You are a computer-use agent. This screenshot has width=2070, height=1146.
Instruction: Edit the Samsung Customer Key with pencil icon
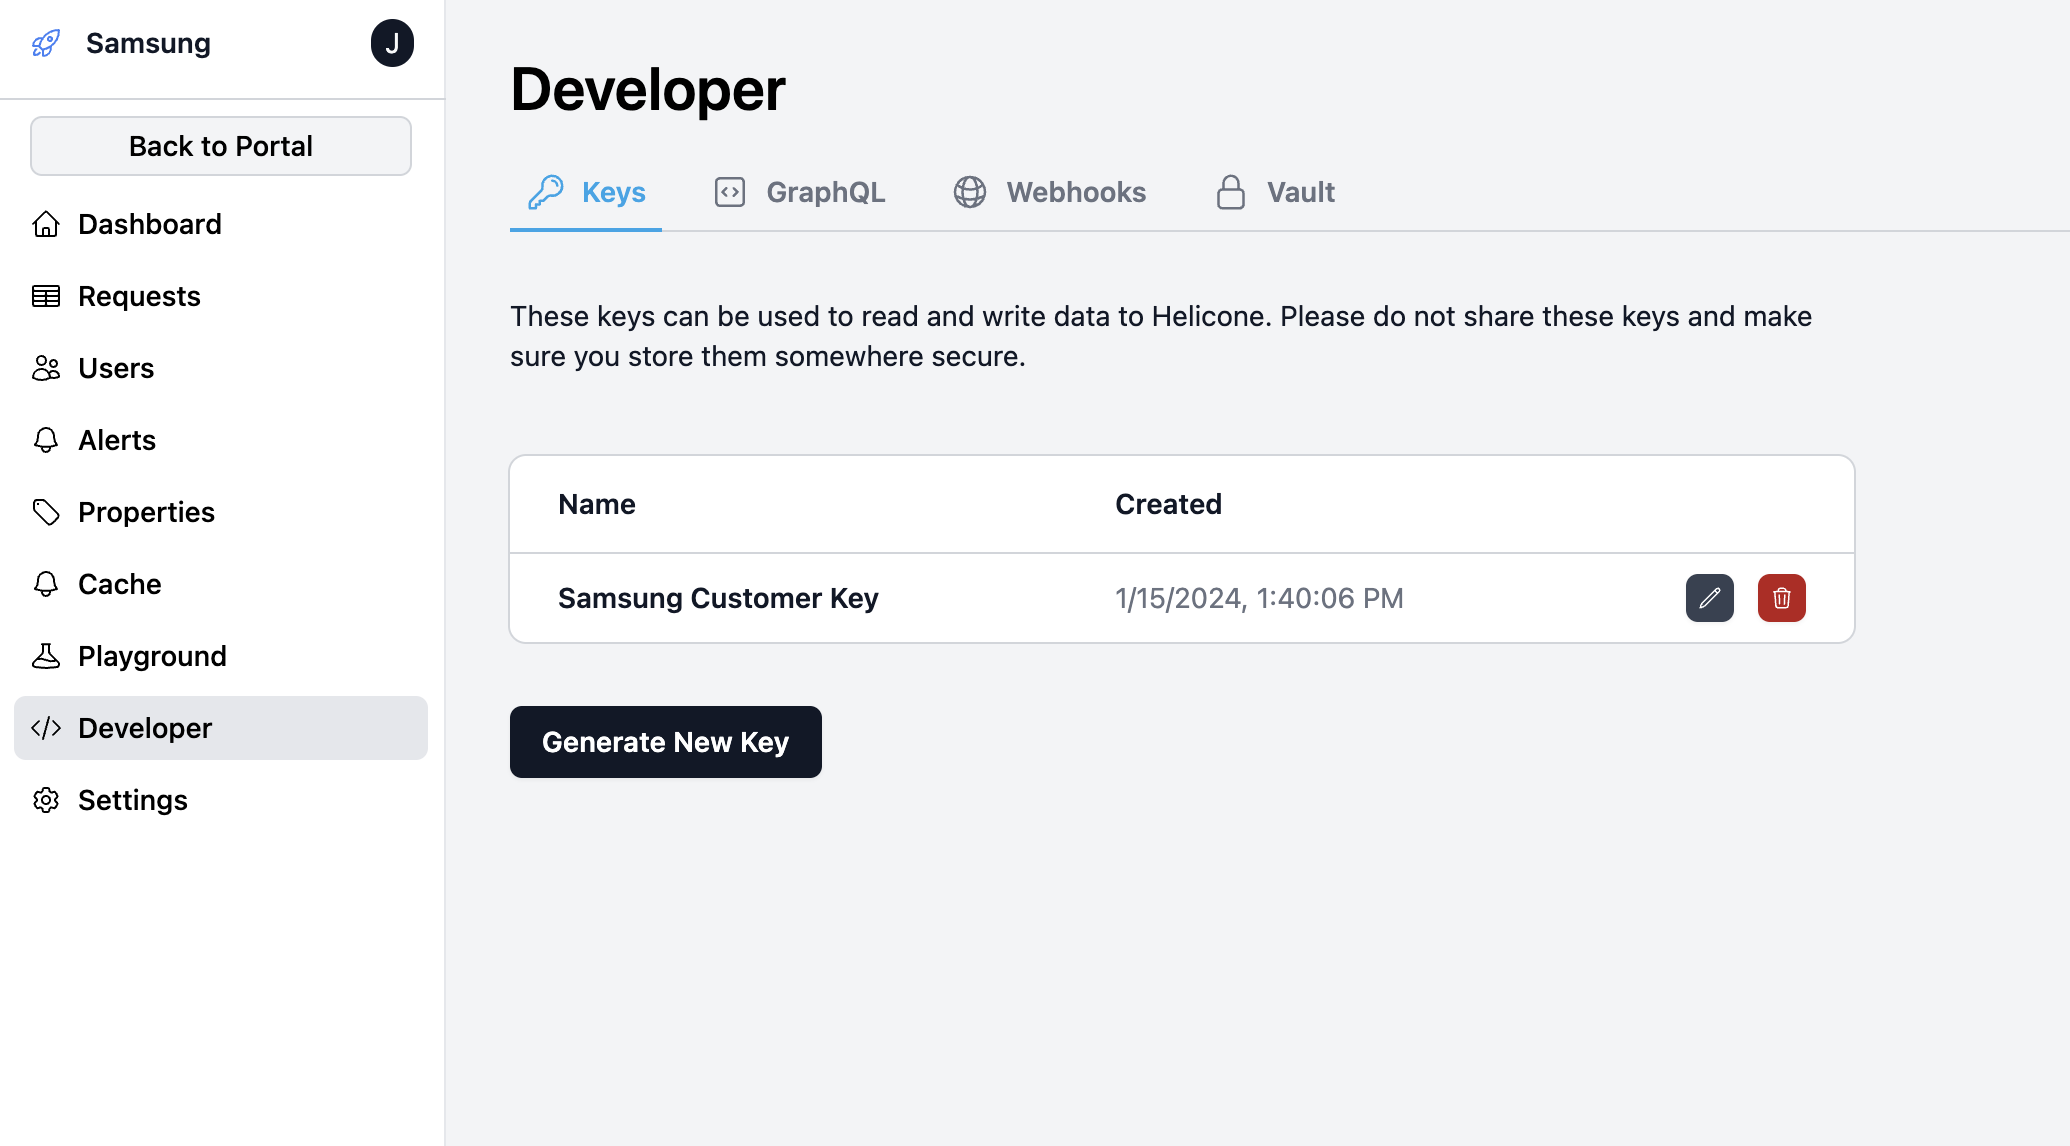1710,597
